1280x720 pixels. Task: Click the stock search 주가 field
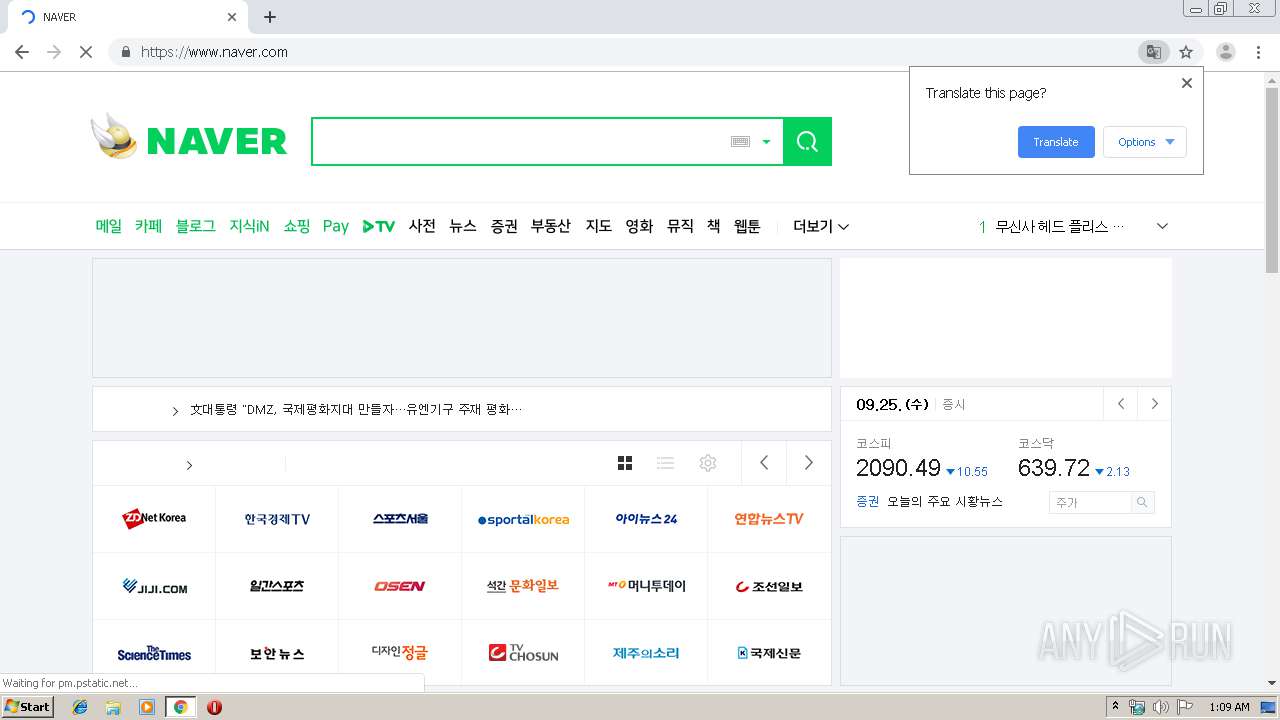point(1090,502)
